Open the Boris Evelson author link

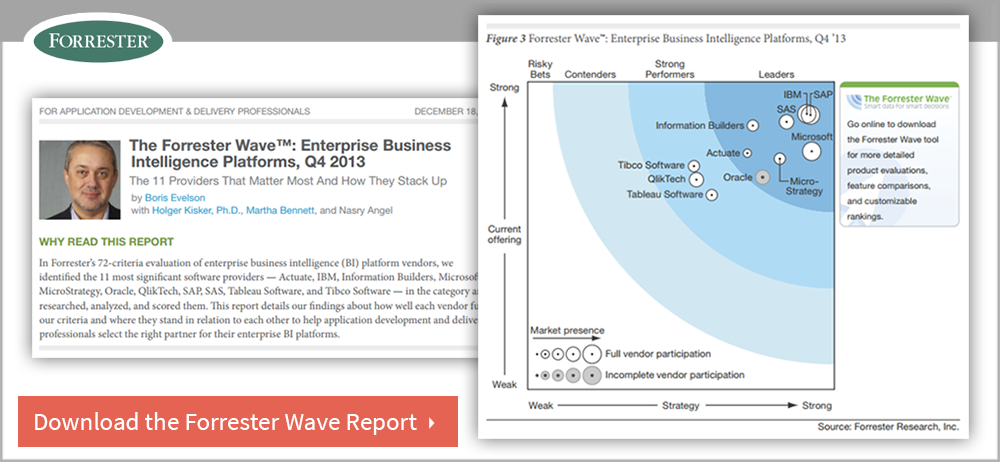coord(175,198)
